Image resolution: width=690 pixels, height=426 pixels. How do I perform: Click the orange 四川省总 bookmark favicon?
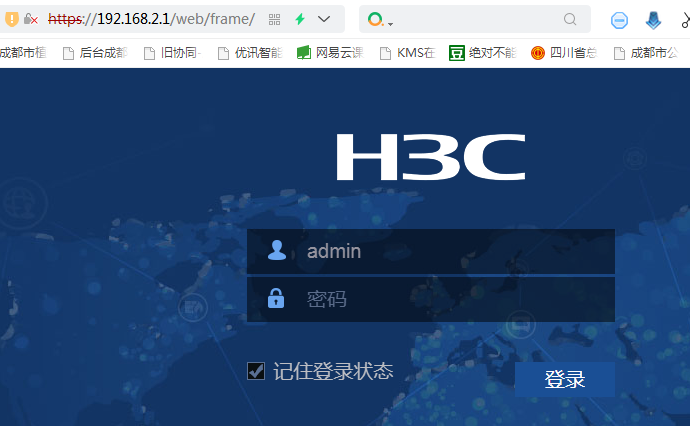[x=538, y=53]
